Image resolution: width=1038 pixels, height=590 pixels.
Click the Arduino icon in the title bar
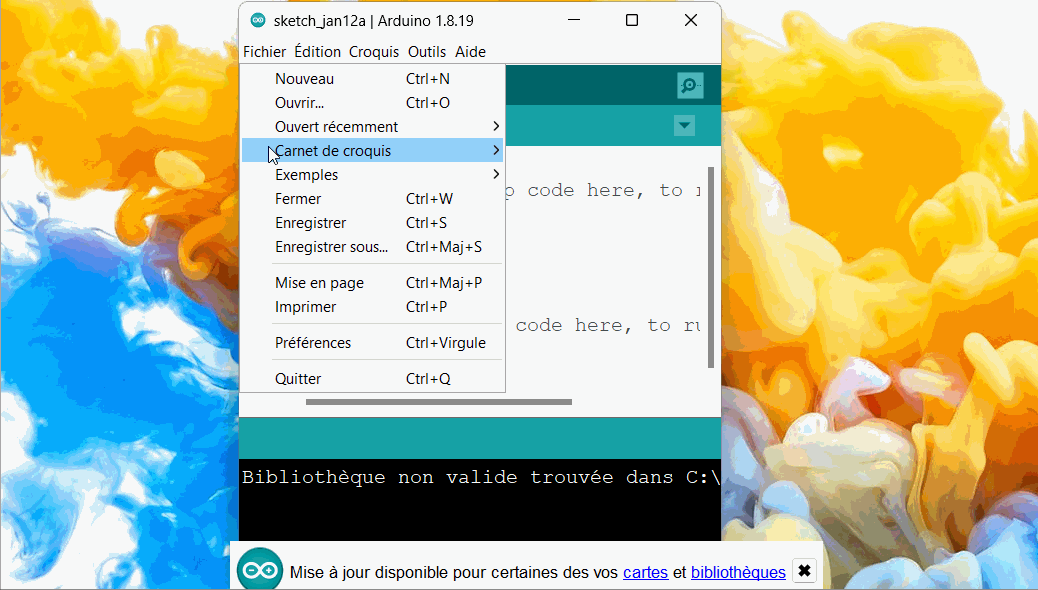(258, 20)
